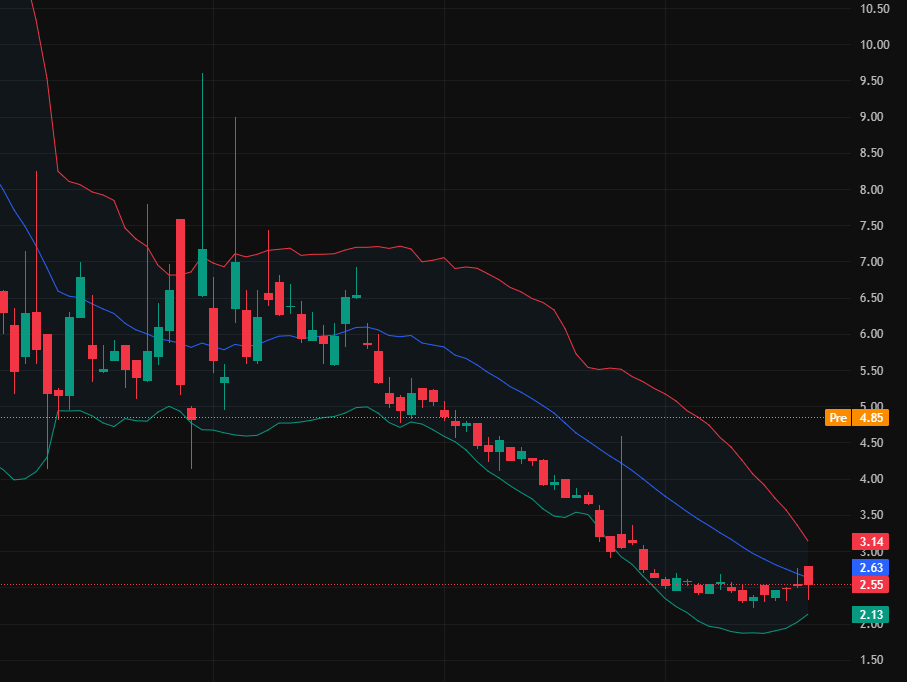Click the 7.00 price axis label

[x=871, y=262]
